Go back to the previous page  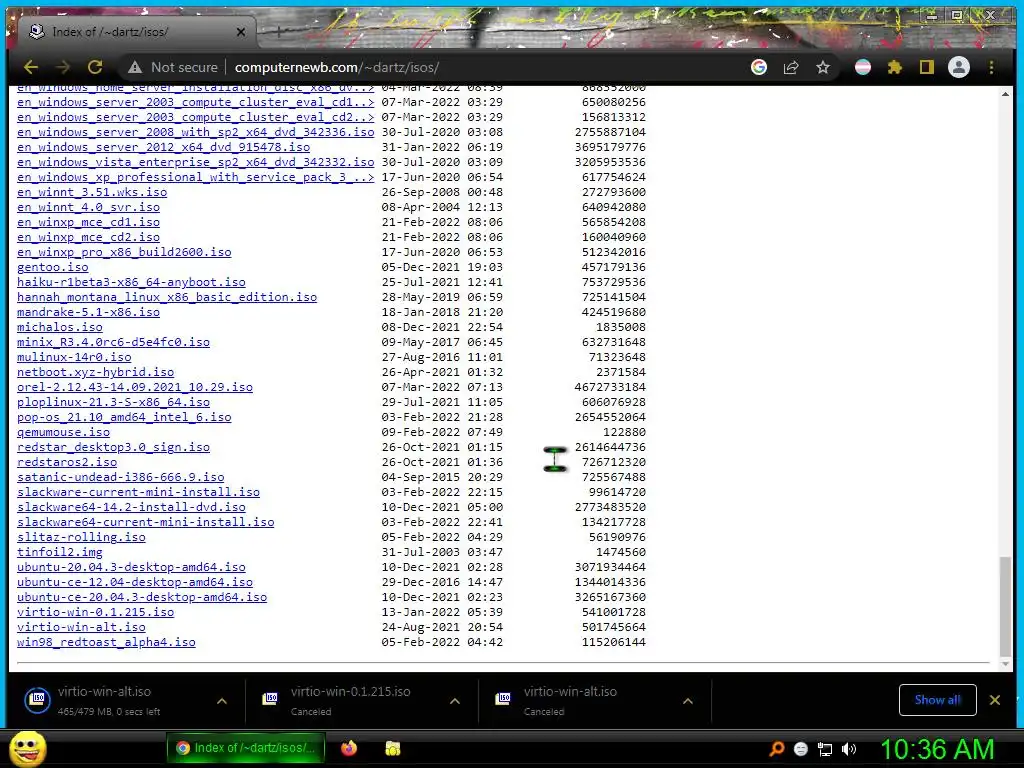(31, 67)
